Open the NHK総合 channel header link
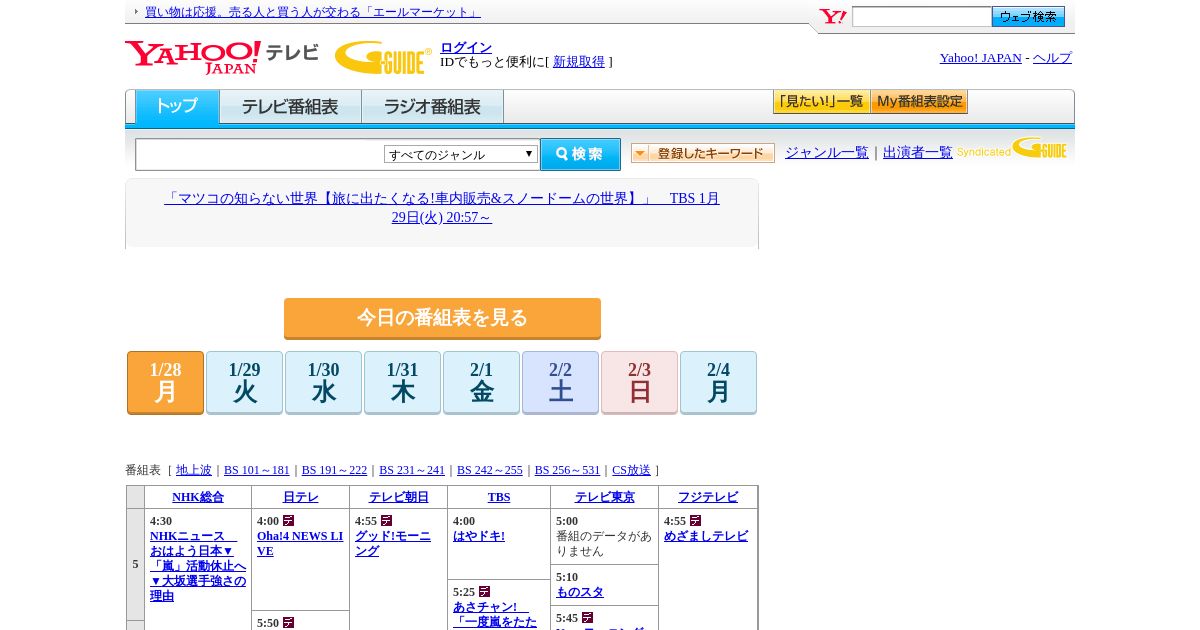This screenshot has width=1200, height=630. [x=198, y=497]
